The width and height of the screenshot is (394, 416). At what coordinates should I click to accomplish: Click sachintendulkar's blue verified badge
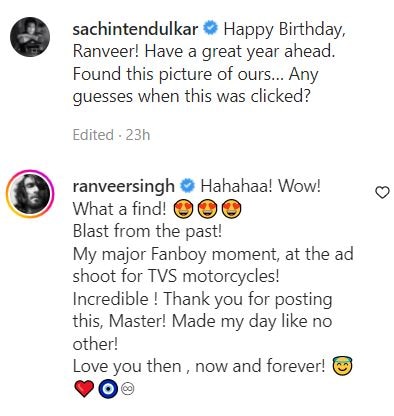point(211,29)
